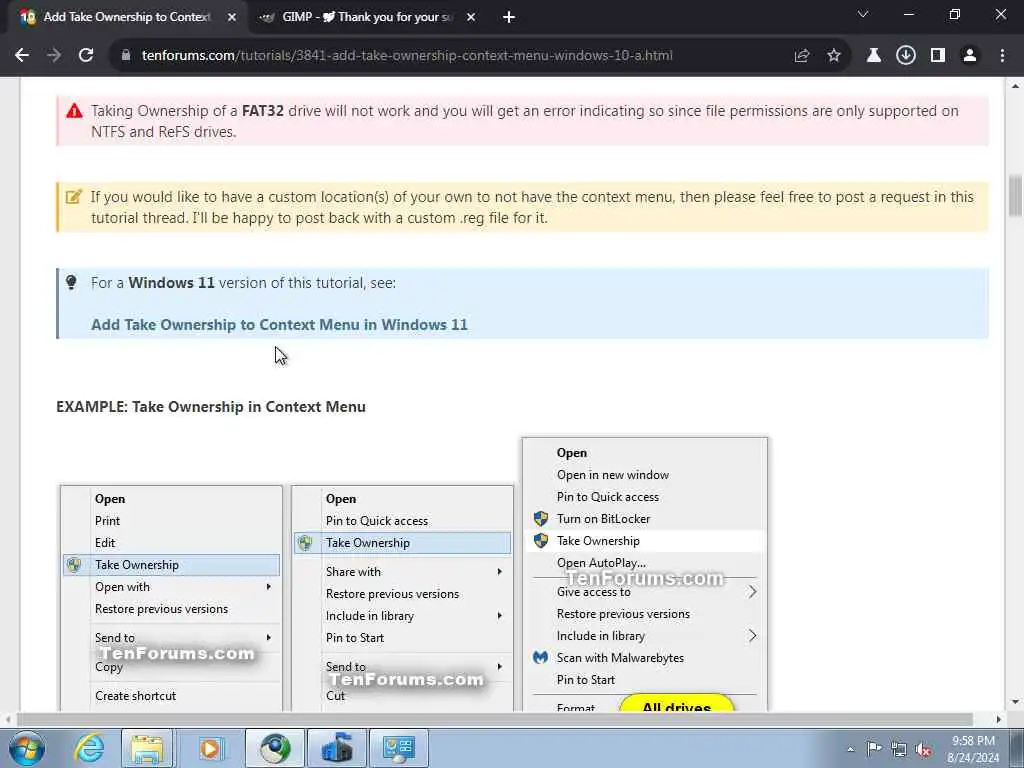
Task: Expand the Give access to chevron
Action: pyautogui.click(x=752, y=592)
